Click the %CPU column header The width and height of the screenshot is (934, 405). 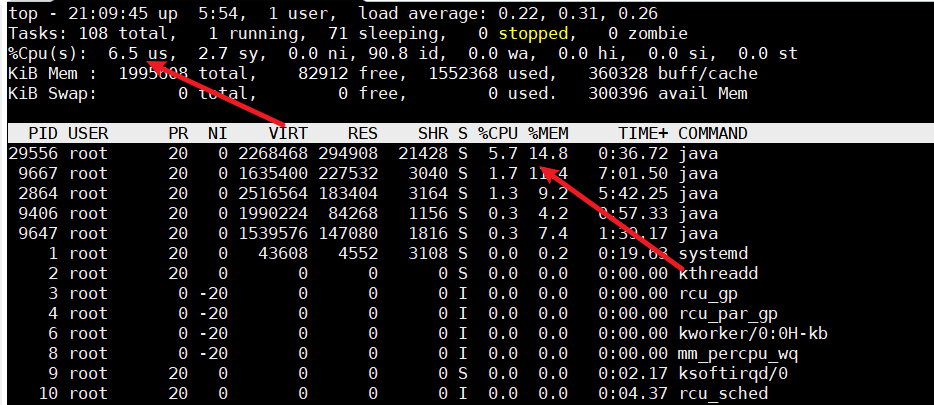pos(497,133)
